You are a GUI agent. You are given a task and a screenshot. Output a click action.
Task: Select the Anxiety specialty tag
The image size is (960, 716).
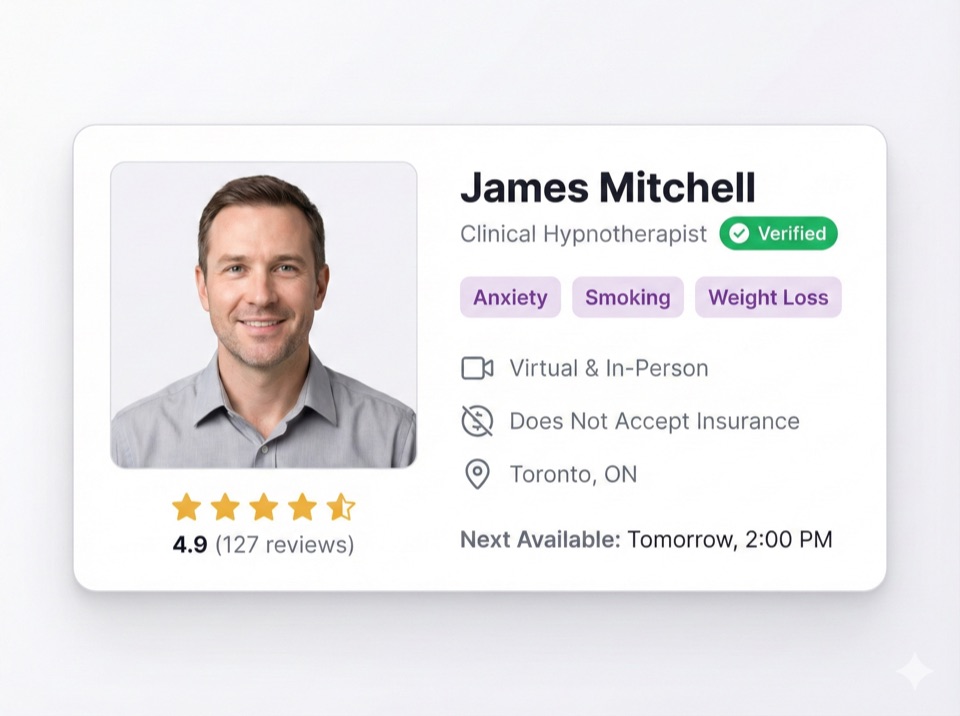(x=510, y=297)
